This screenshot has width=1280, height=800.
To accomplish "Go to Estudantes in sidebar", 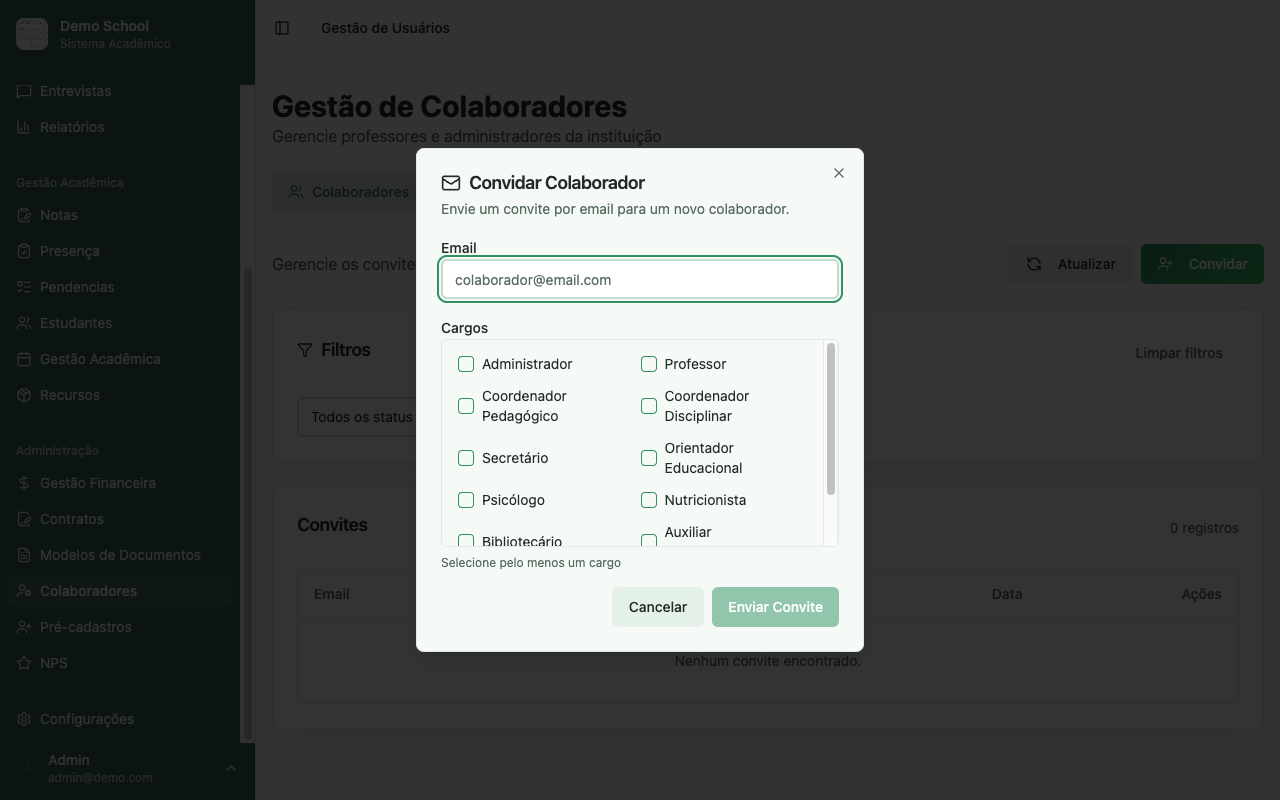I will tap(120, 323).
